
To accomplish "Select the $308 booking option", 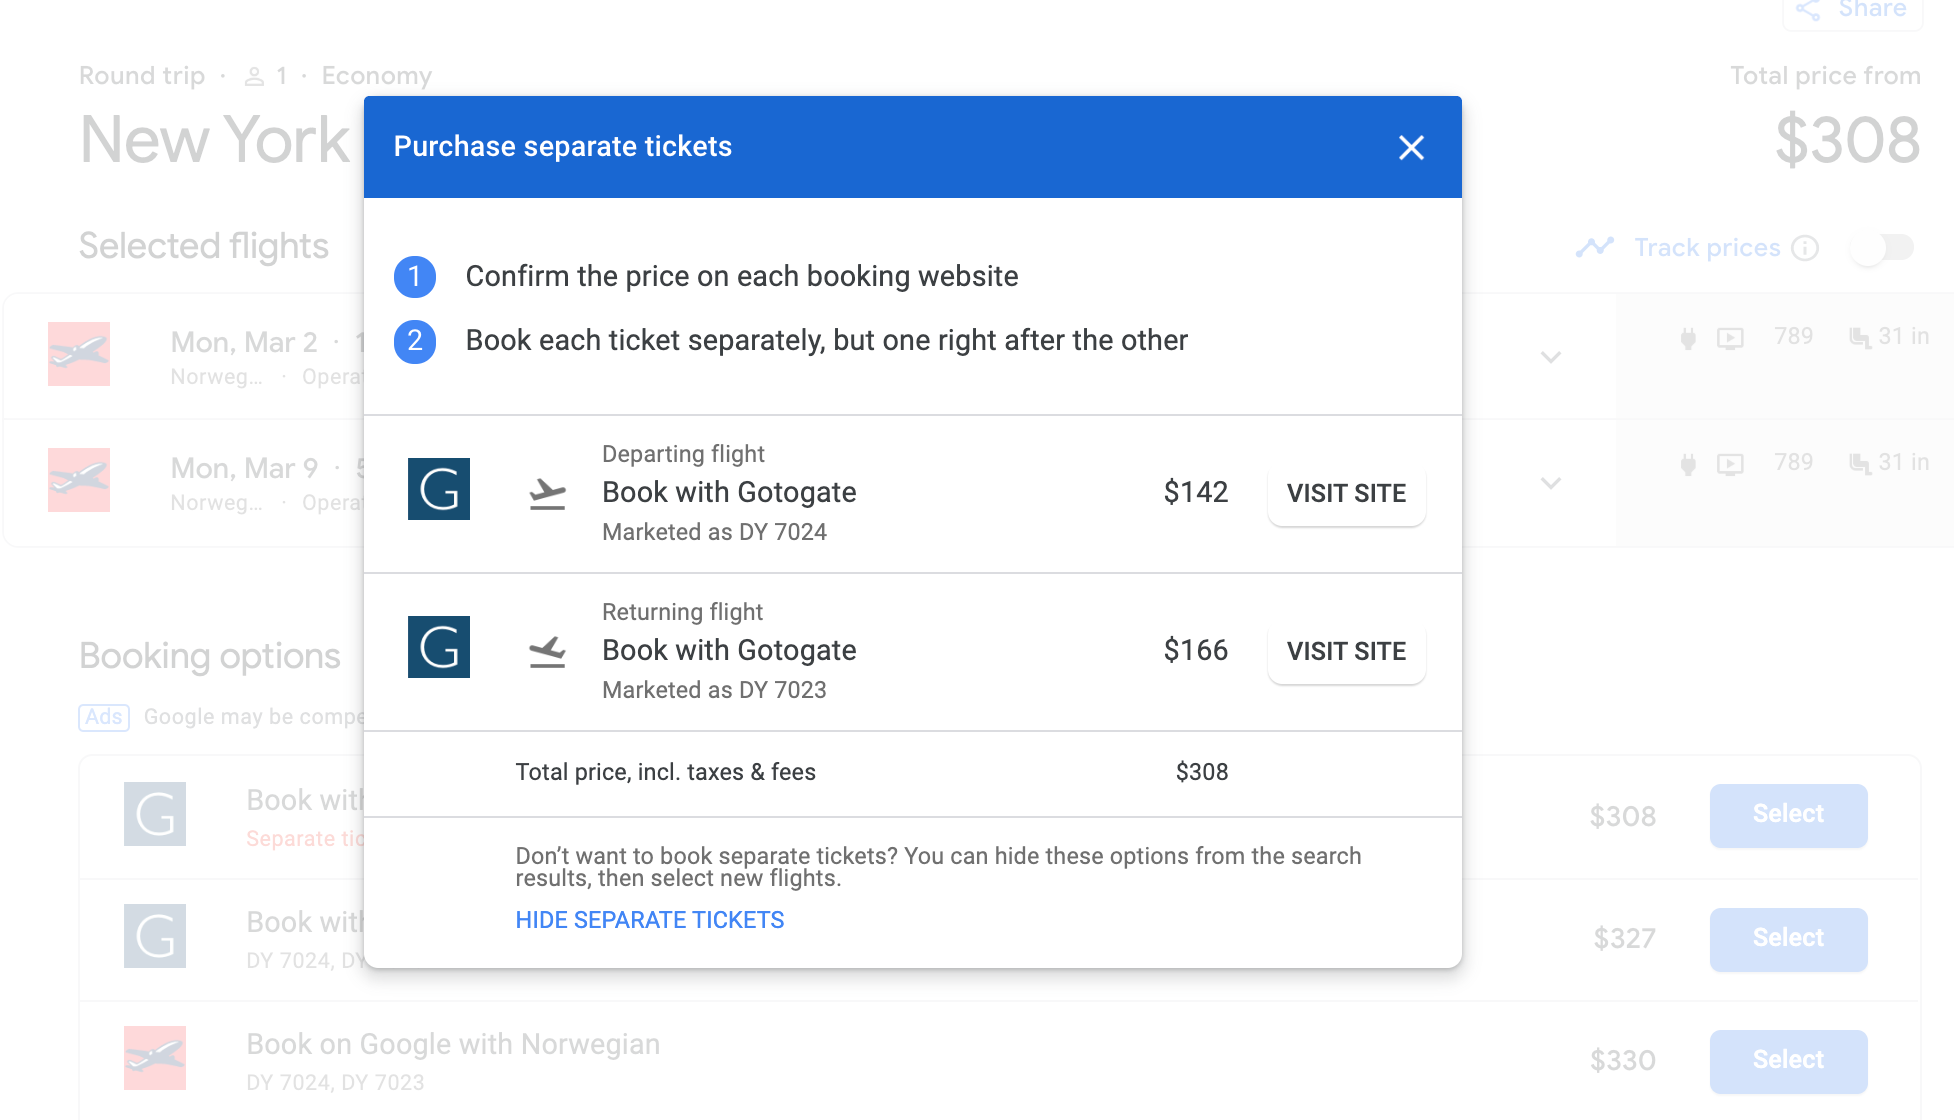I will tap(1788, 815).
